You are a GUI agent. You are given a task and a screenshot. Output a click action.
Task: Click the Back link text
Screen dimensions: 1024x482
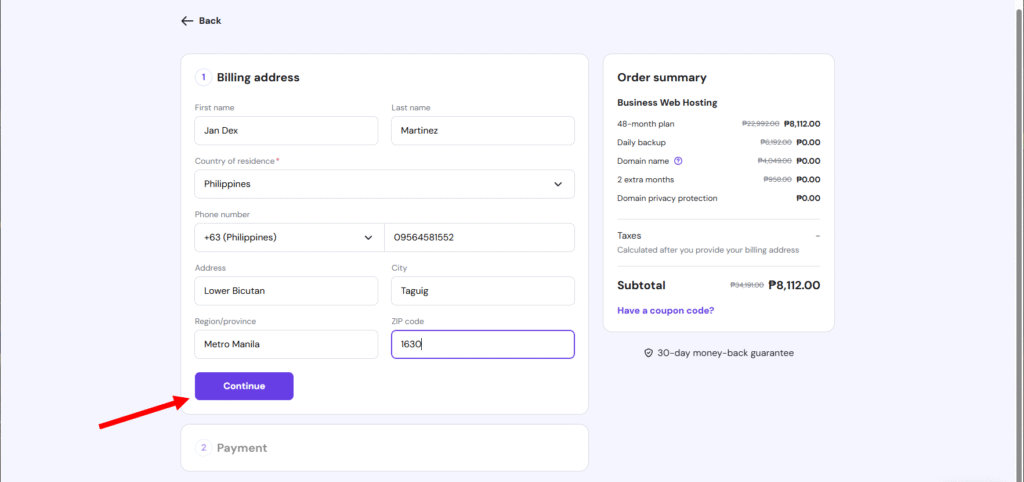click(x=210, y=21)
